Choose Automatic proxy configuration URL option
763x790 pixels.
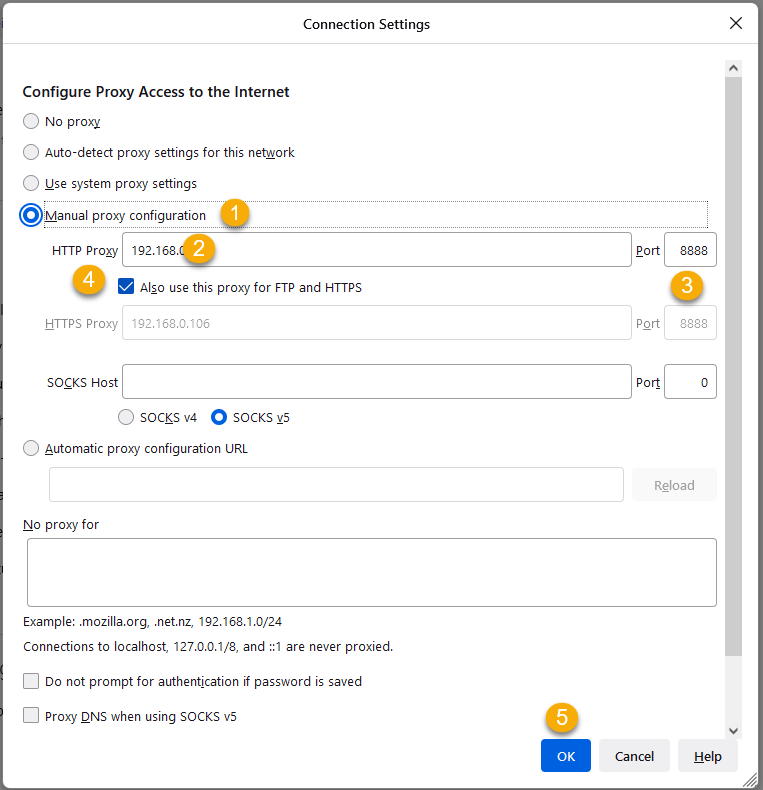click(32, 449)
